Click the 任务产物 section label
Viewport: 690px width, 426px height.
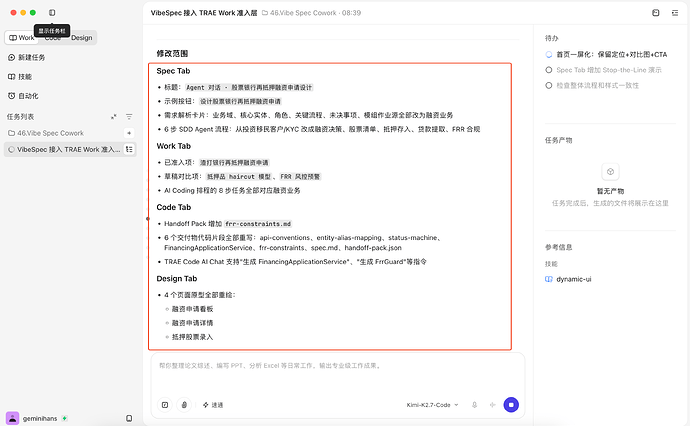[558, 140]
